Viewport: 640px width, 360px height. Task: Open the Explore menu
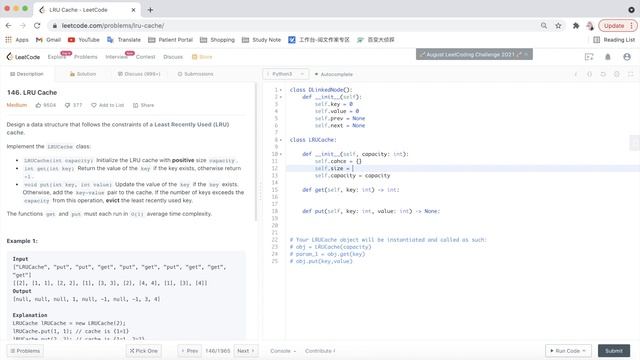(56, 57)
